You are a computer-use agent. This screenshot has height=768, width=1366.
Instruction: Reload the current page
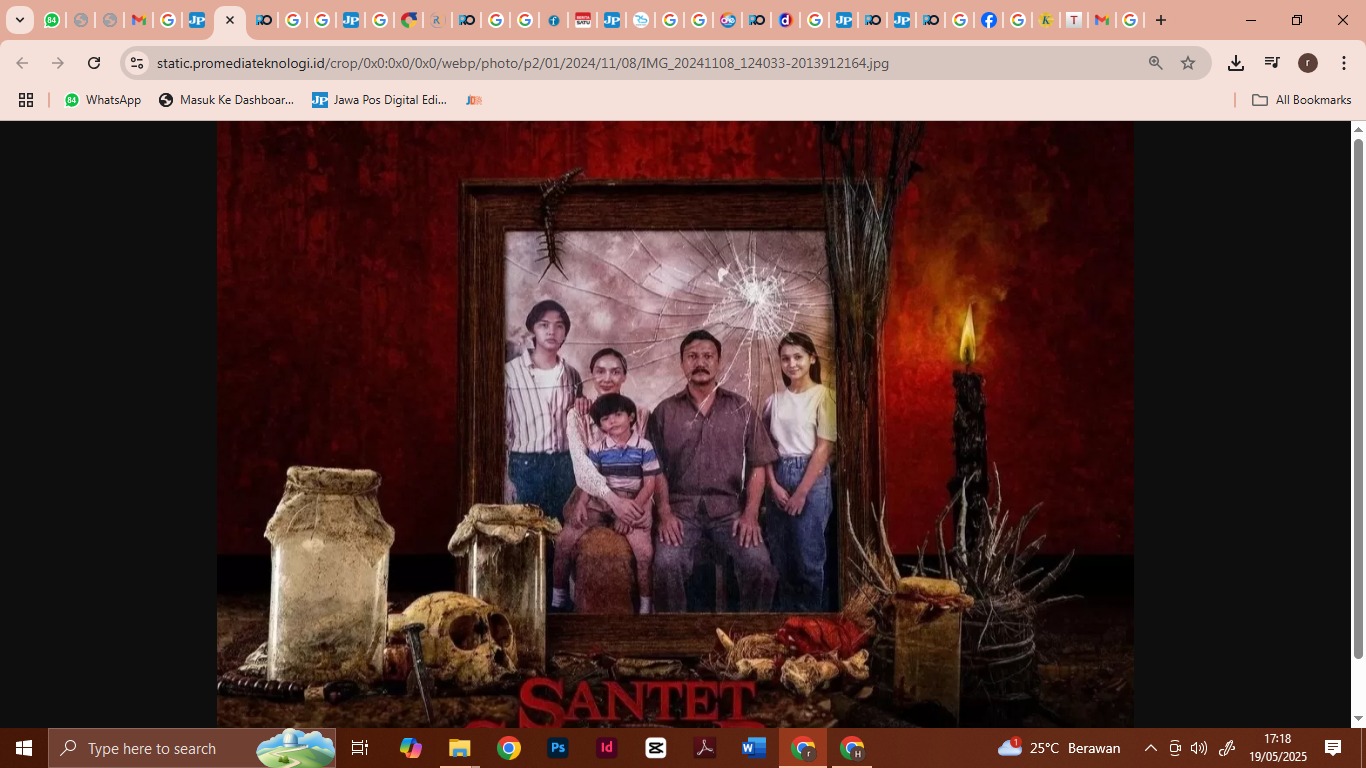94,63
